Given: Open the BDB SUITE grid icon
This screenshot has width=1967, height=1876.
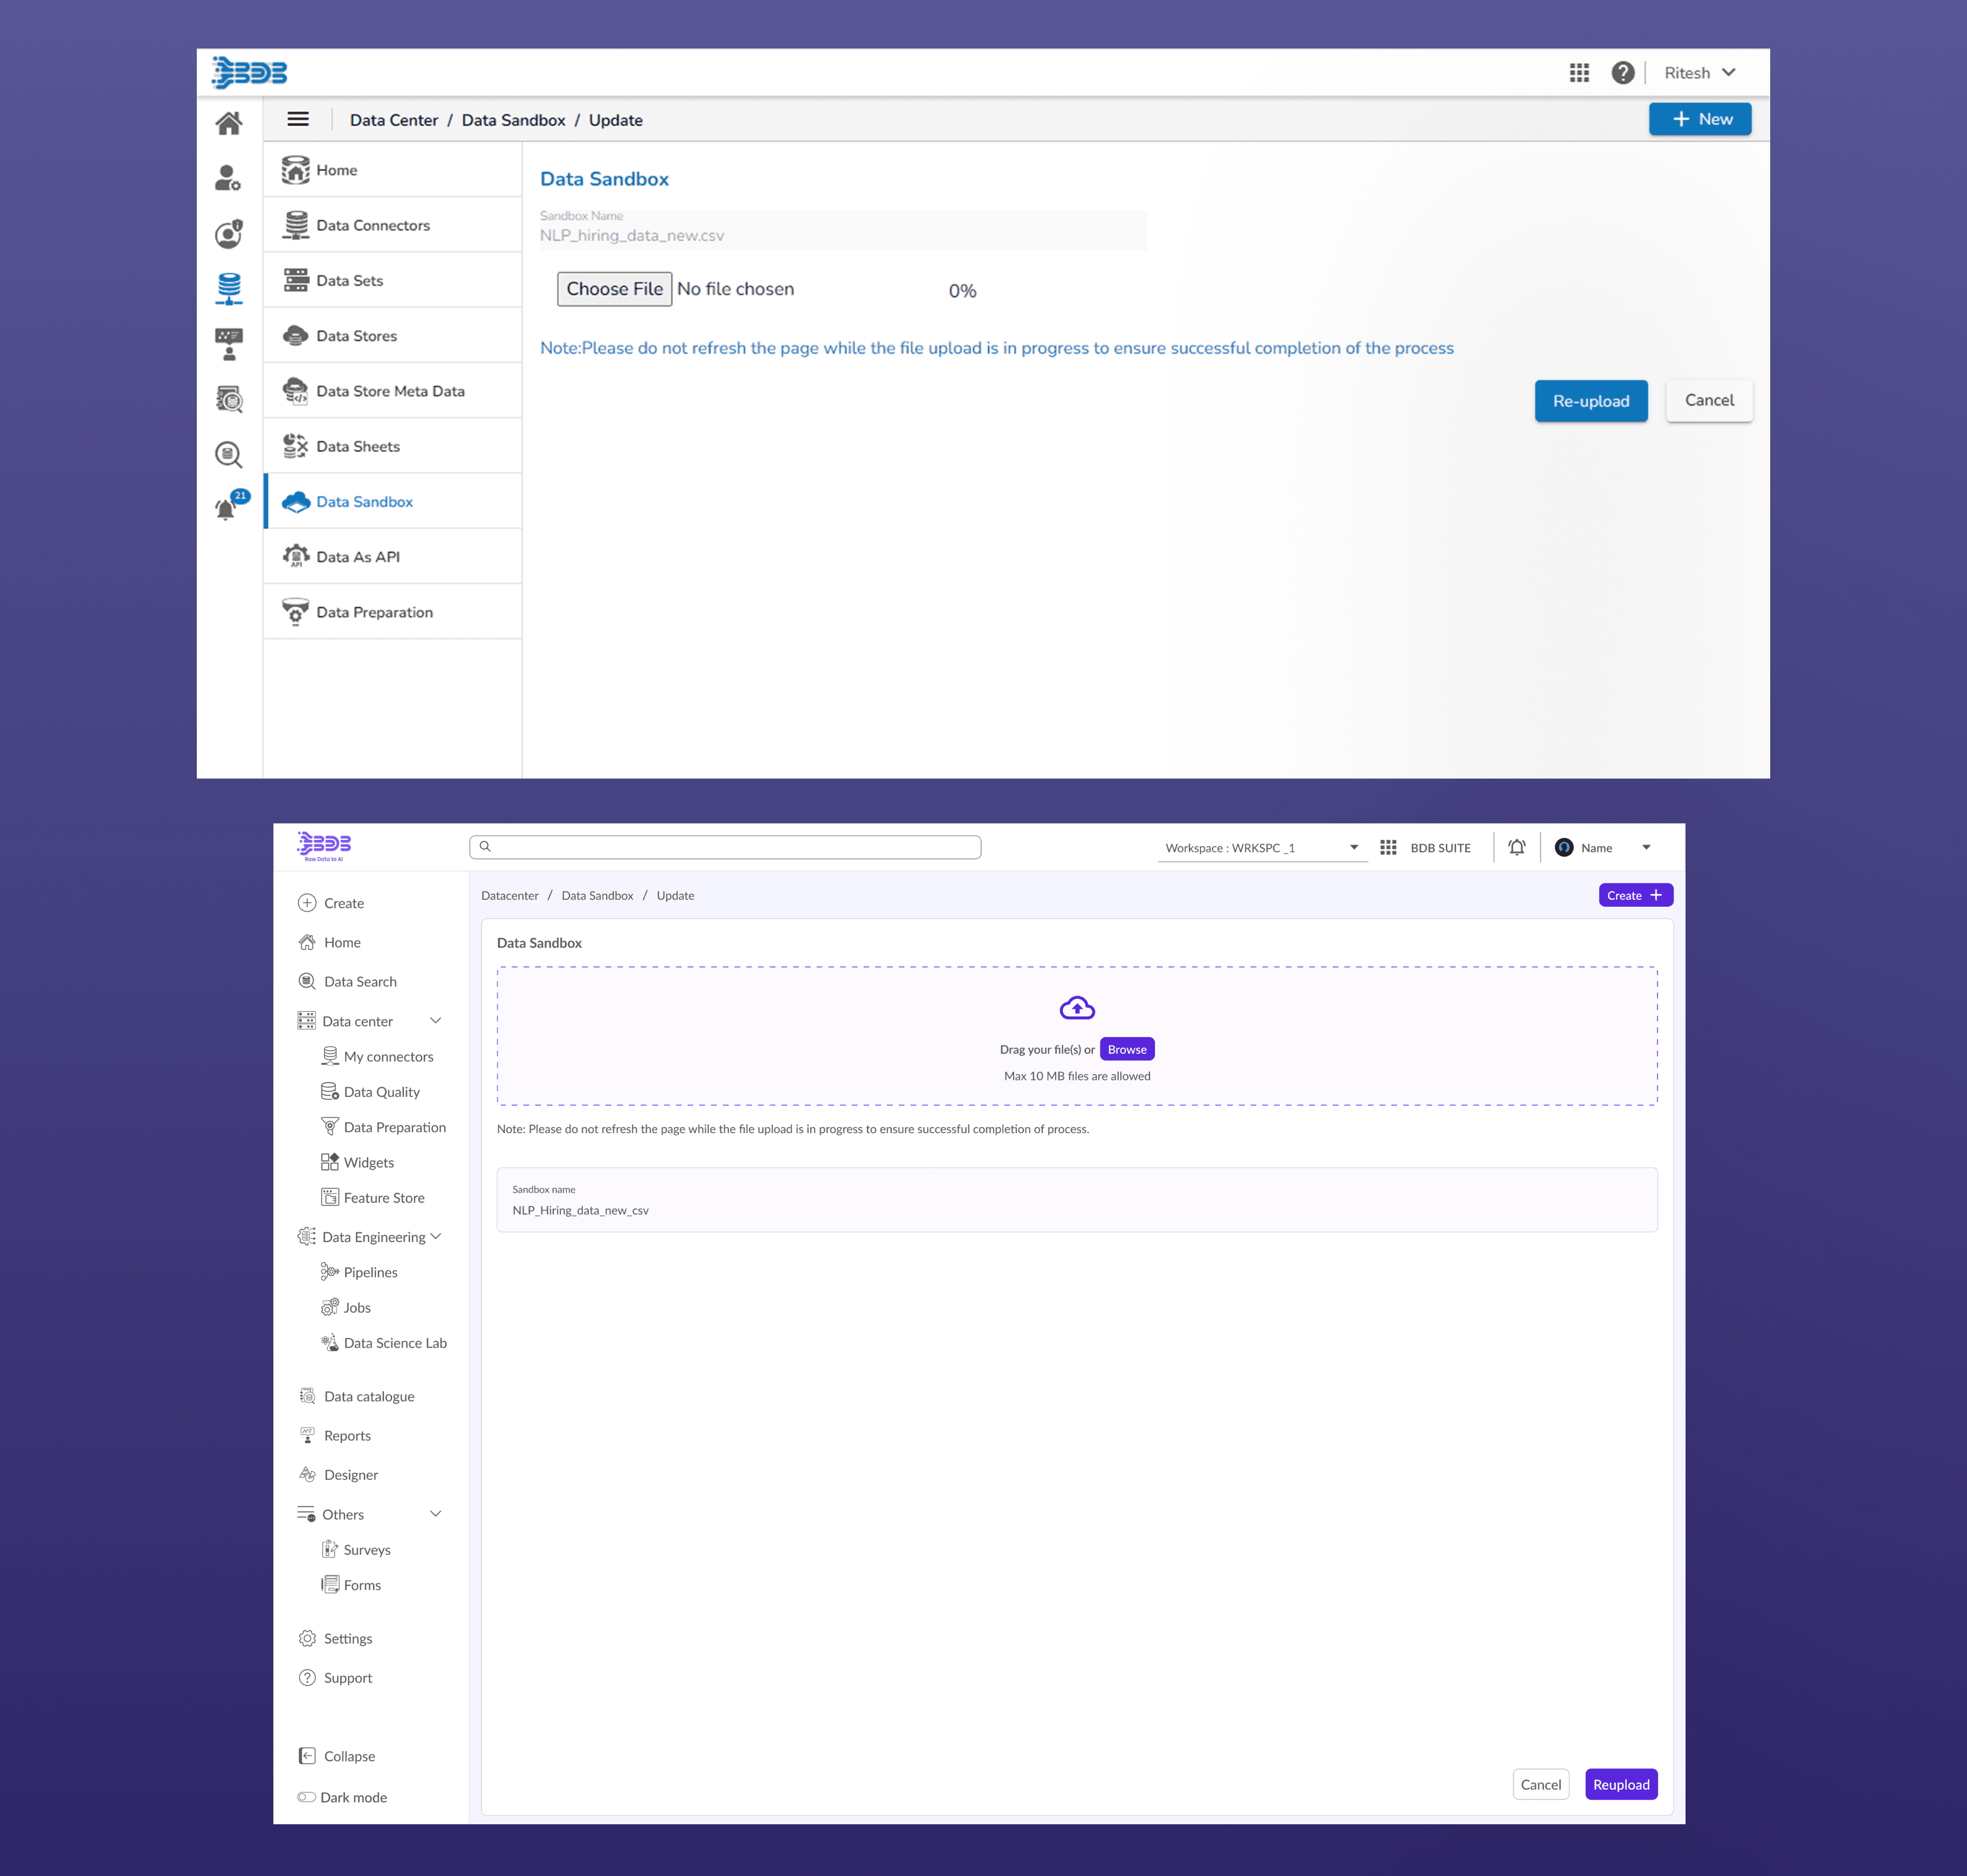Looking at the screenshot, I should pyautogui.click(x=1388, y=848).
